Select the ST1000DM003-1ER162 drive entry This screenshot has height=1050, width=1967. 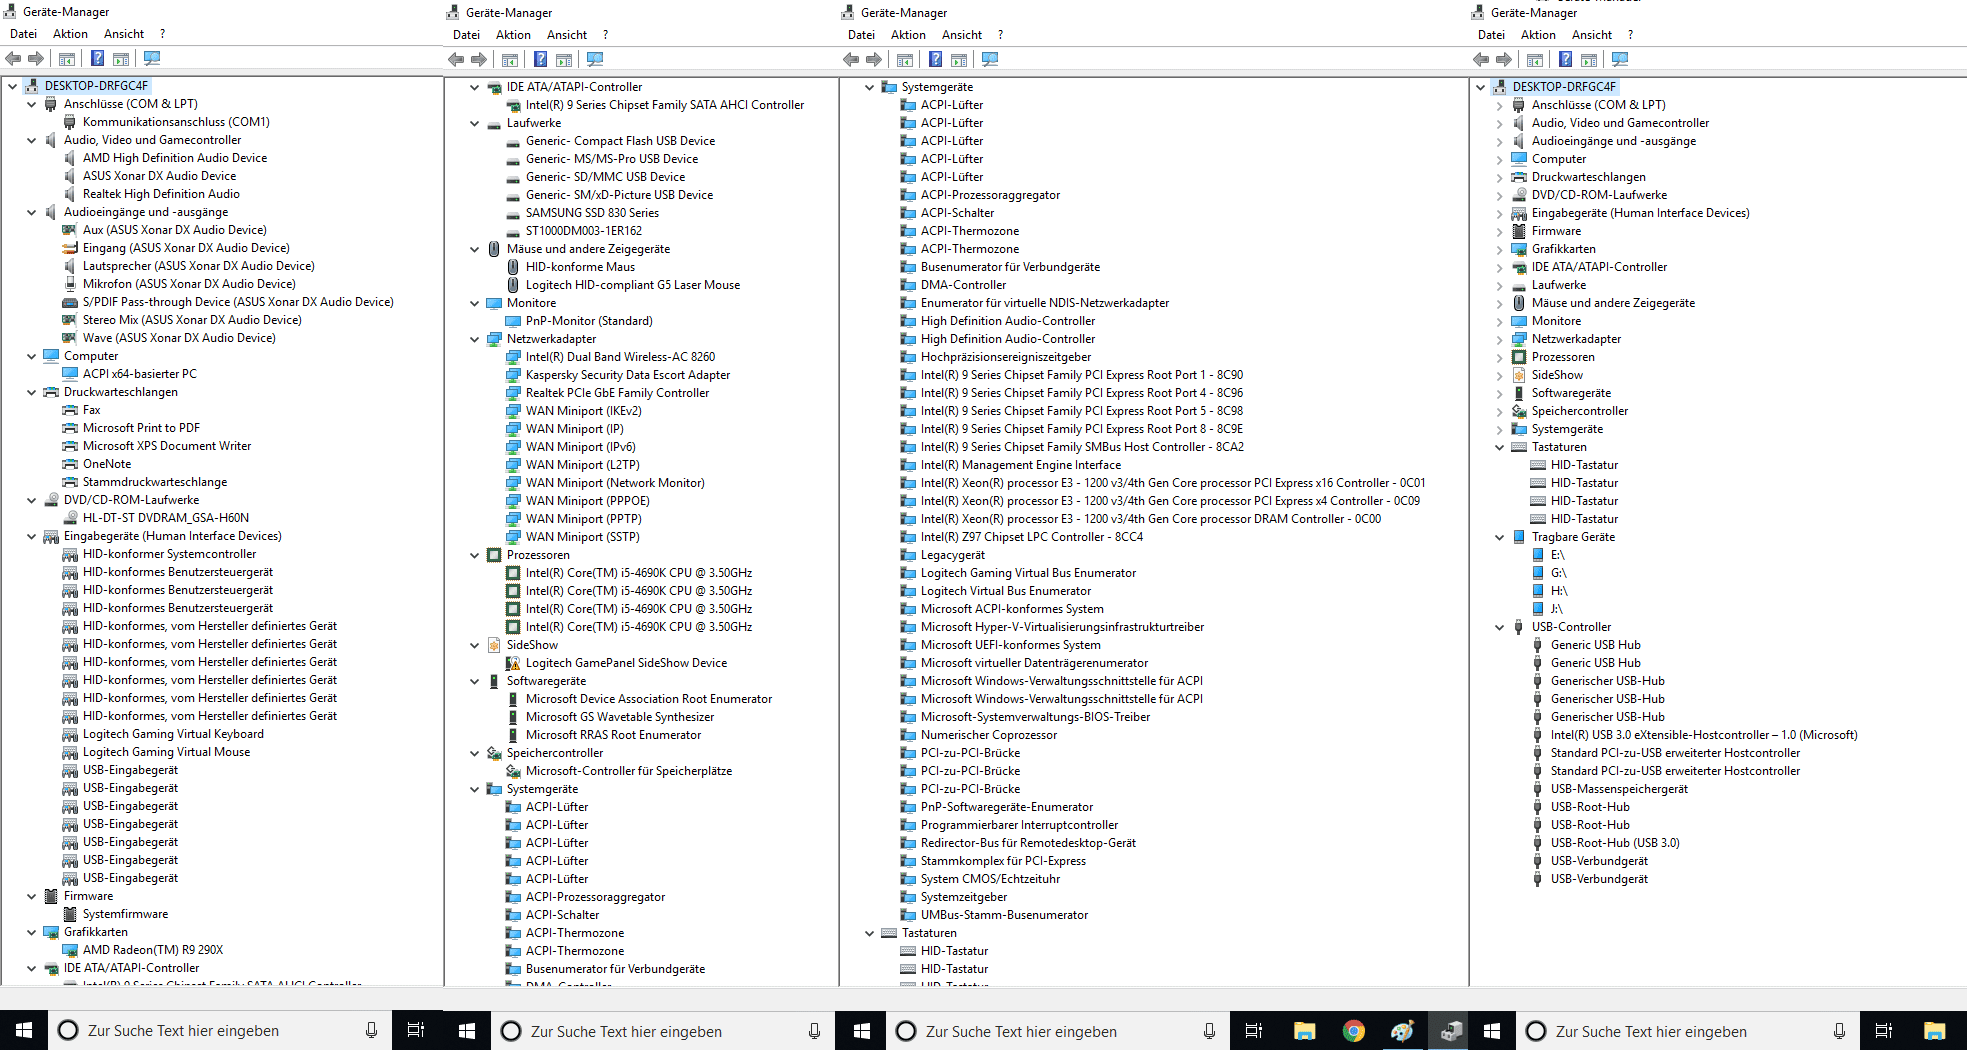click(584, 231)
